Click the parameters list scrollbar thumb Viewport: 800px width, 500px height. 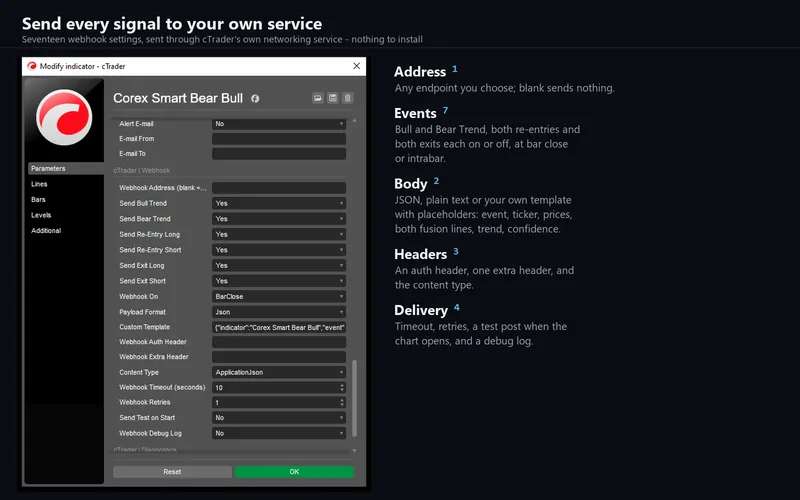point(354,398)
